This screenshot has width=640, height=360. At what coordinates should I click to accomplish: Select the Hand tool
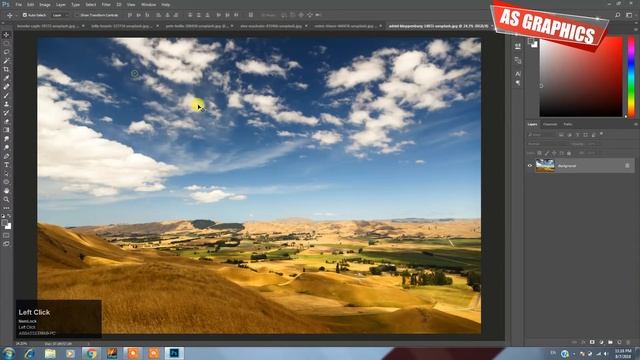tap(6, 191)
